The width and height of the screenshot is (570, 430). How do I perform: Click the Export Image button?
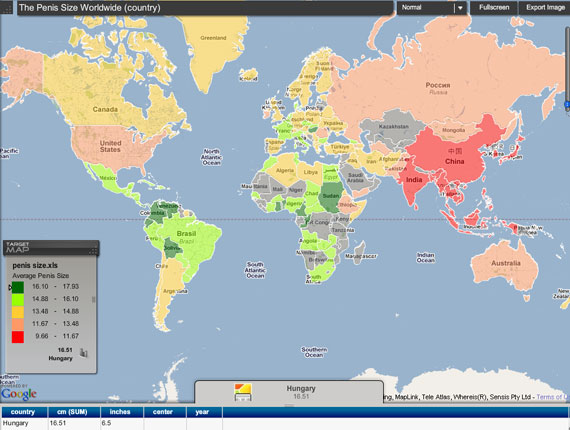tap(545, 8)
